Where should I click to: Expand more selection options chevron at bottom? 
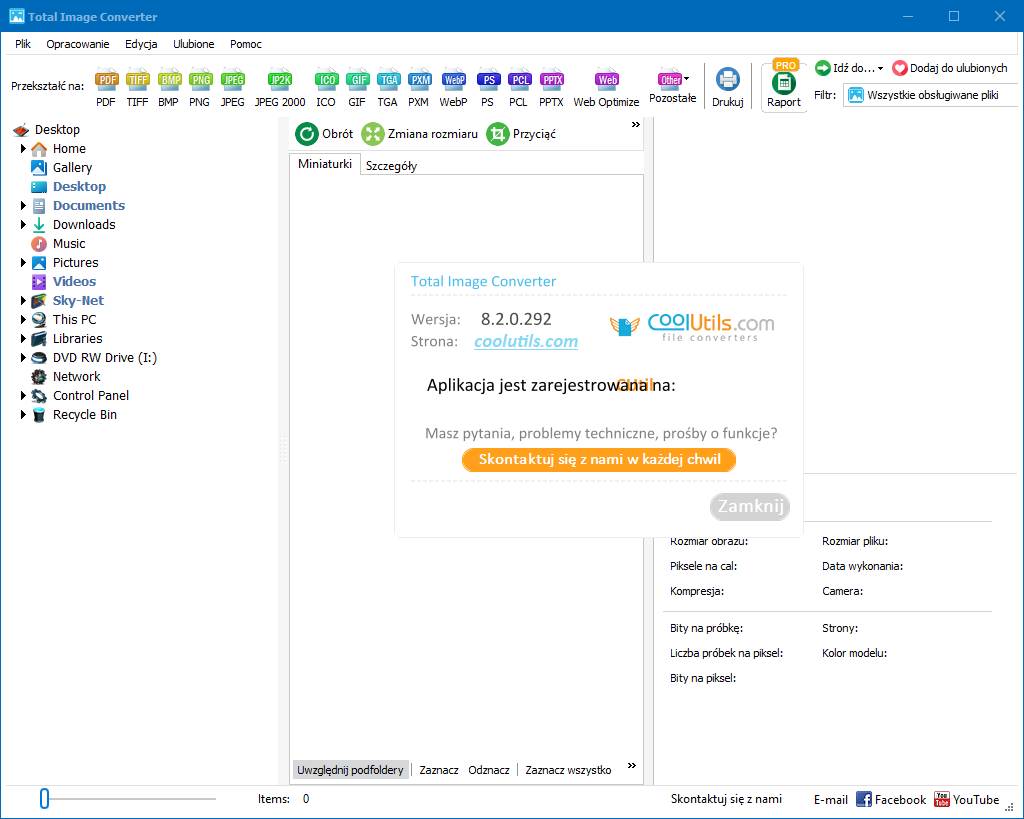point(632,765)
